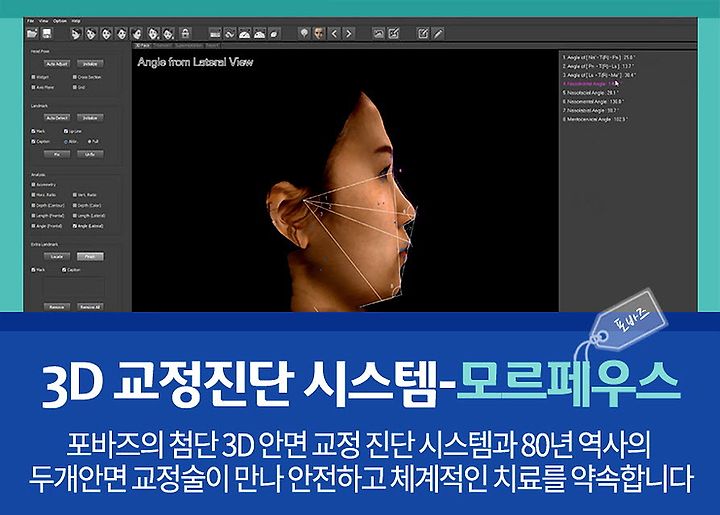Screen dimensions: 720x515
Task: Select measurement 3, Angle of [Ls-T(R)-Me']
Action: point(599,75)
